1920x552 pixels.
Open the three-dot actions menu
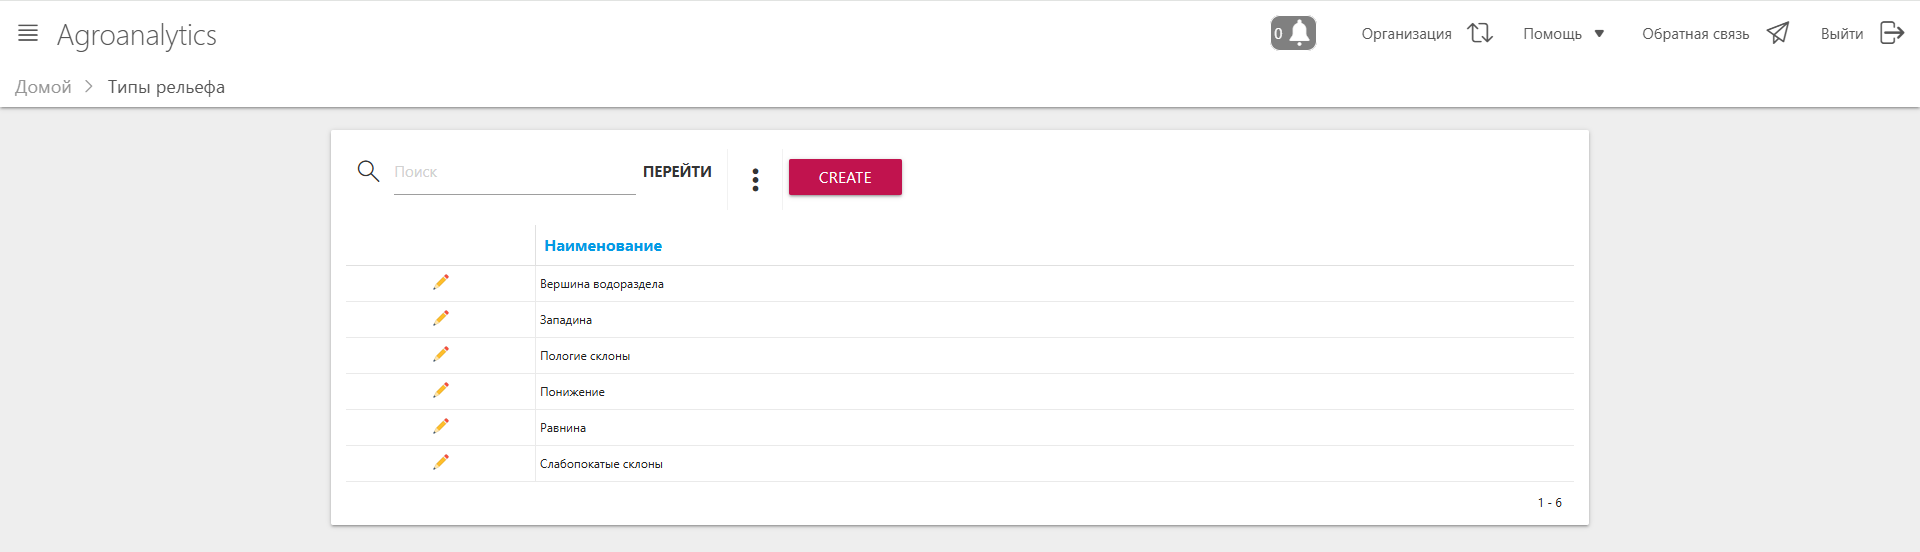pos(755,179)
